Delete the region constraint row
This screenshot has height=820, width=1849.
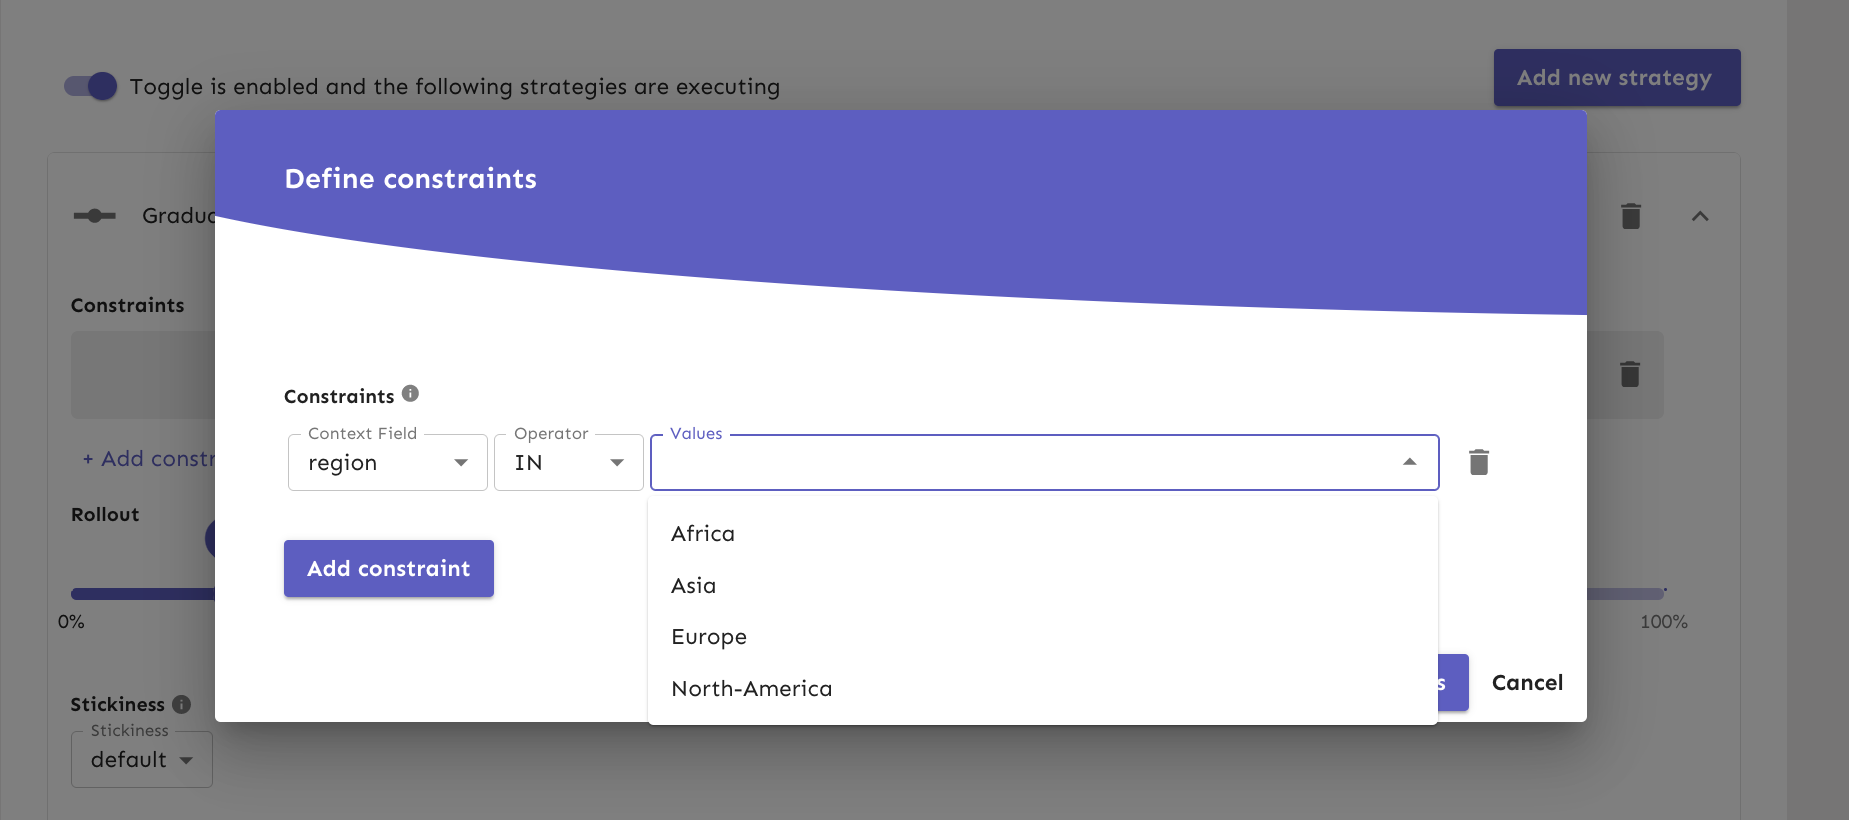click(1478, 462)
